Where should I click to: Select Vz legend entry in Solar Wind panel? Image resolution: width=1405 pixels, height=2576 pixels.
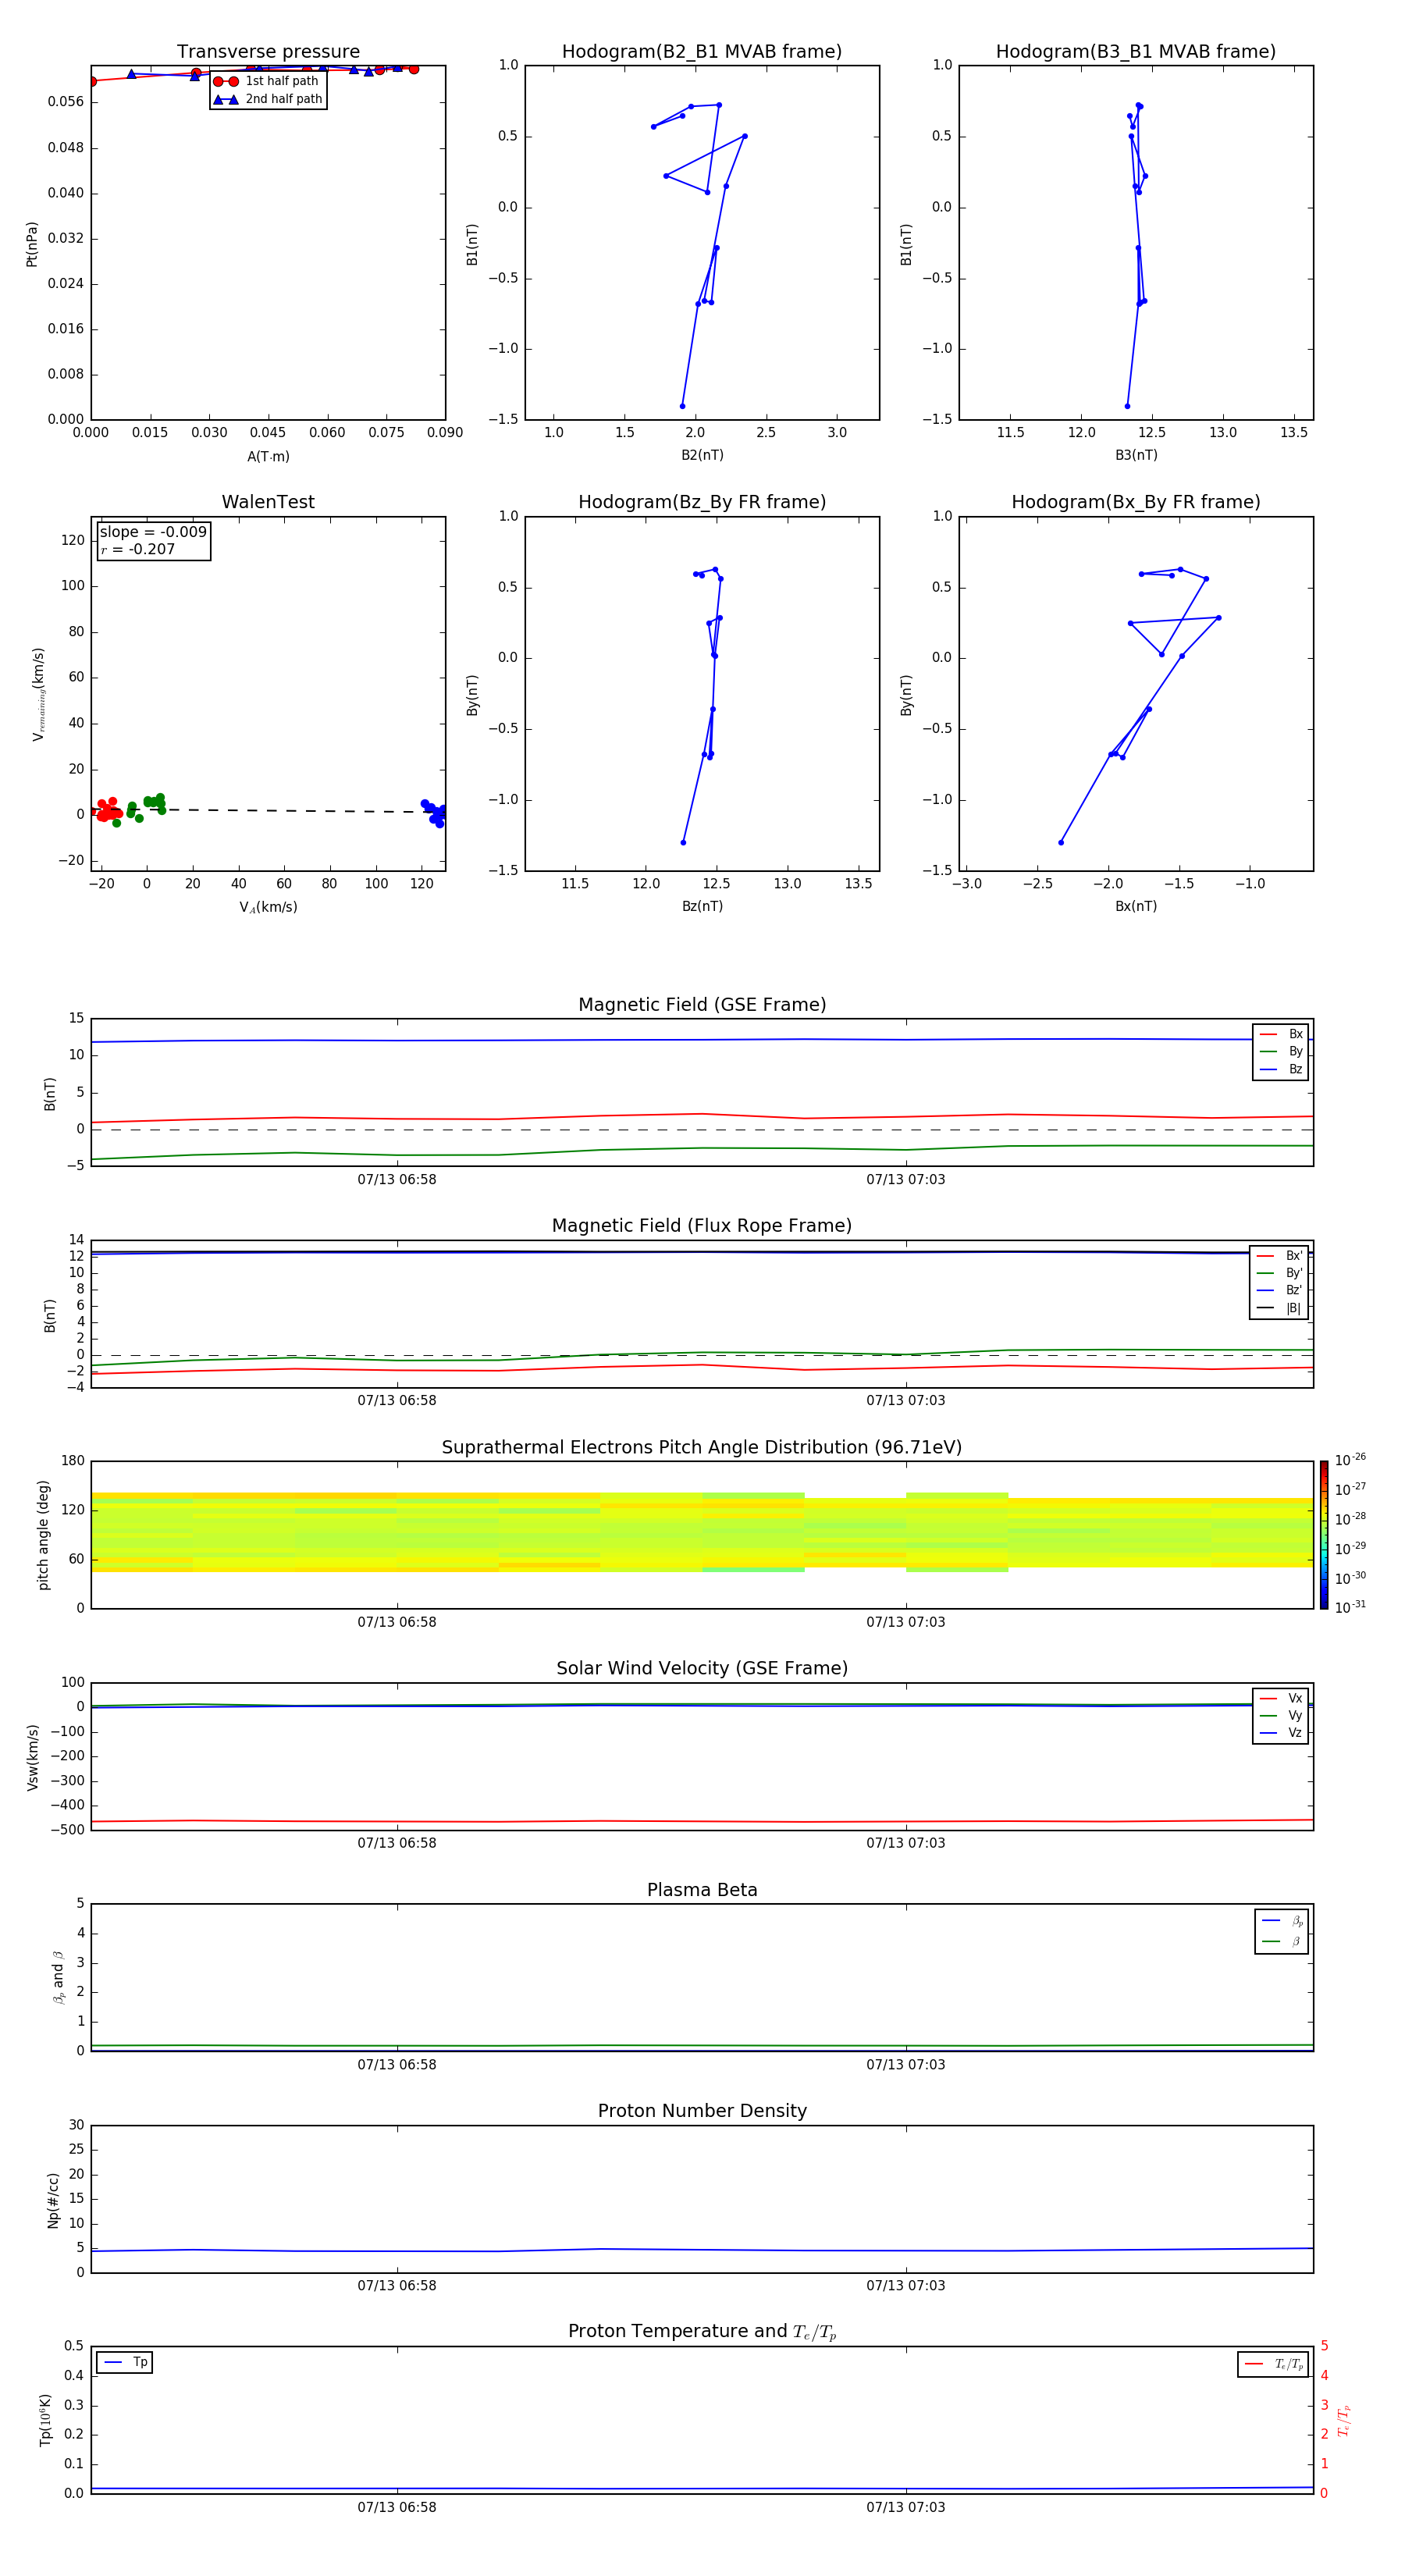click(1280, 1732)
